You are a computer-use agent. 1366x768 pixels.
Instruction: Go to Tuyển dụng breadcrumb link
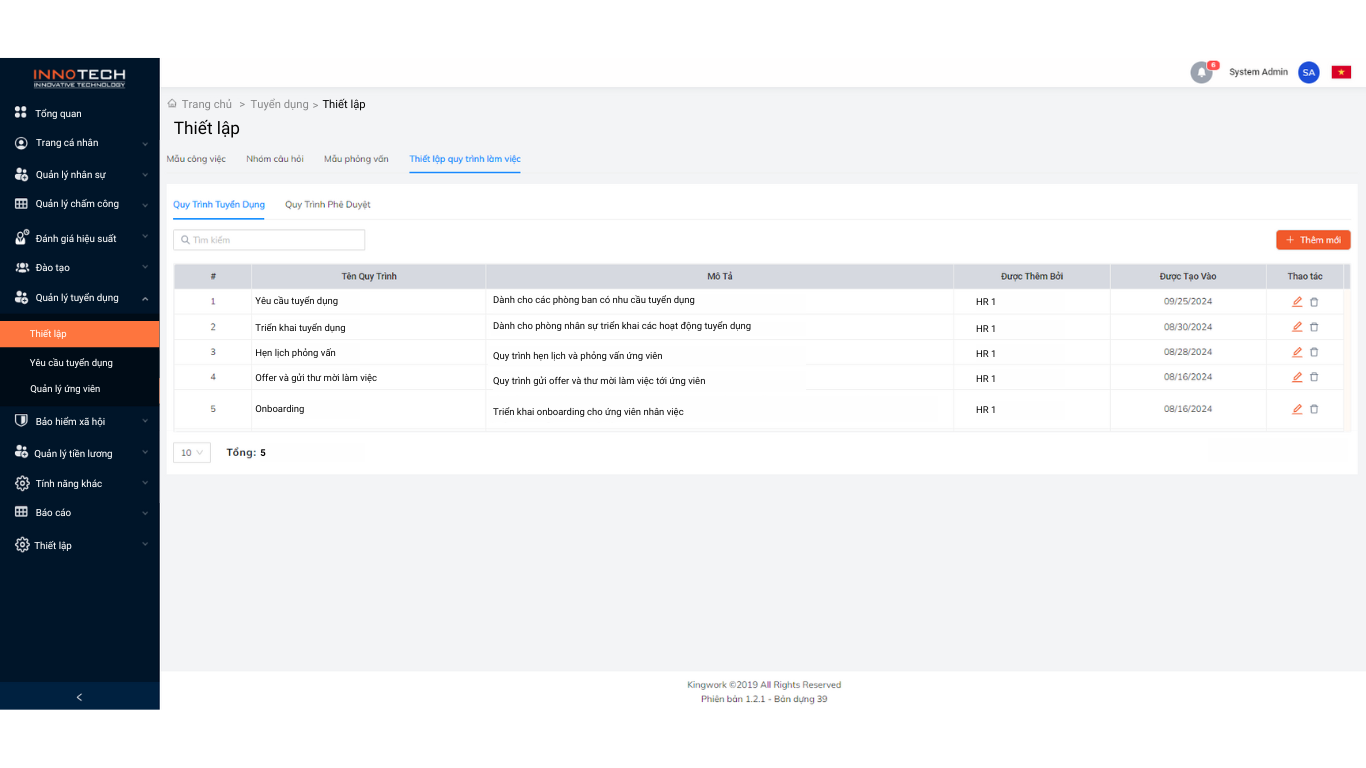coord(280,104)
